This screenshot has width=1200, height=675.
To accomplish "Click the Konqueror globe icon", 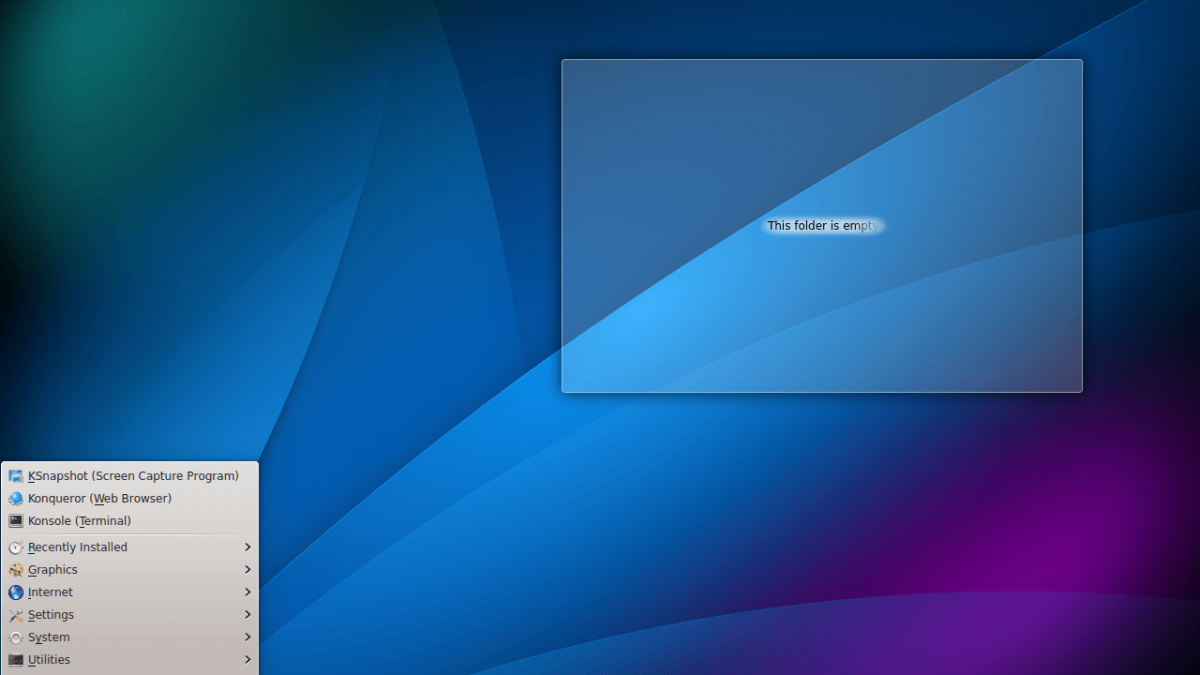I will 16,498.
